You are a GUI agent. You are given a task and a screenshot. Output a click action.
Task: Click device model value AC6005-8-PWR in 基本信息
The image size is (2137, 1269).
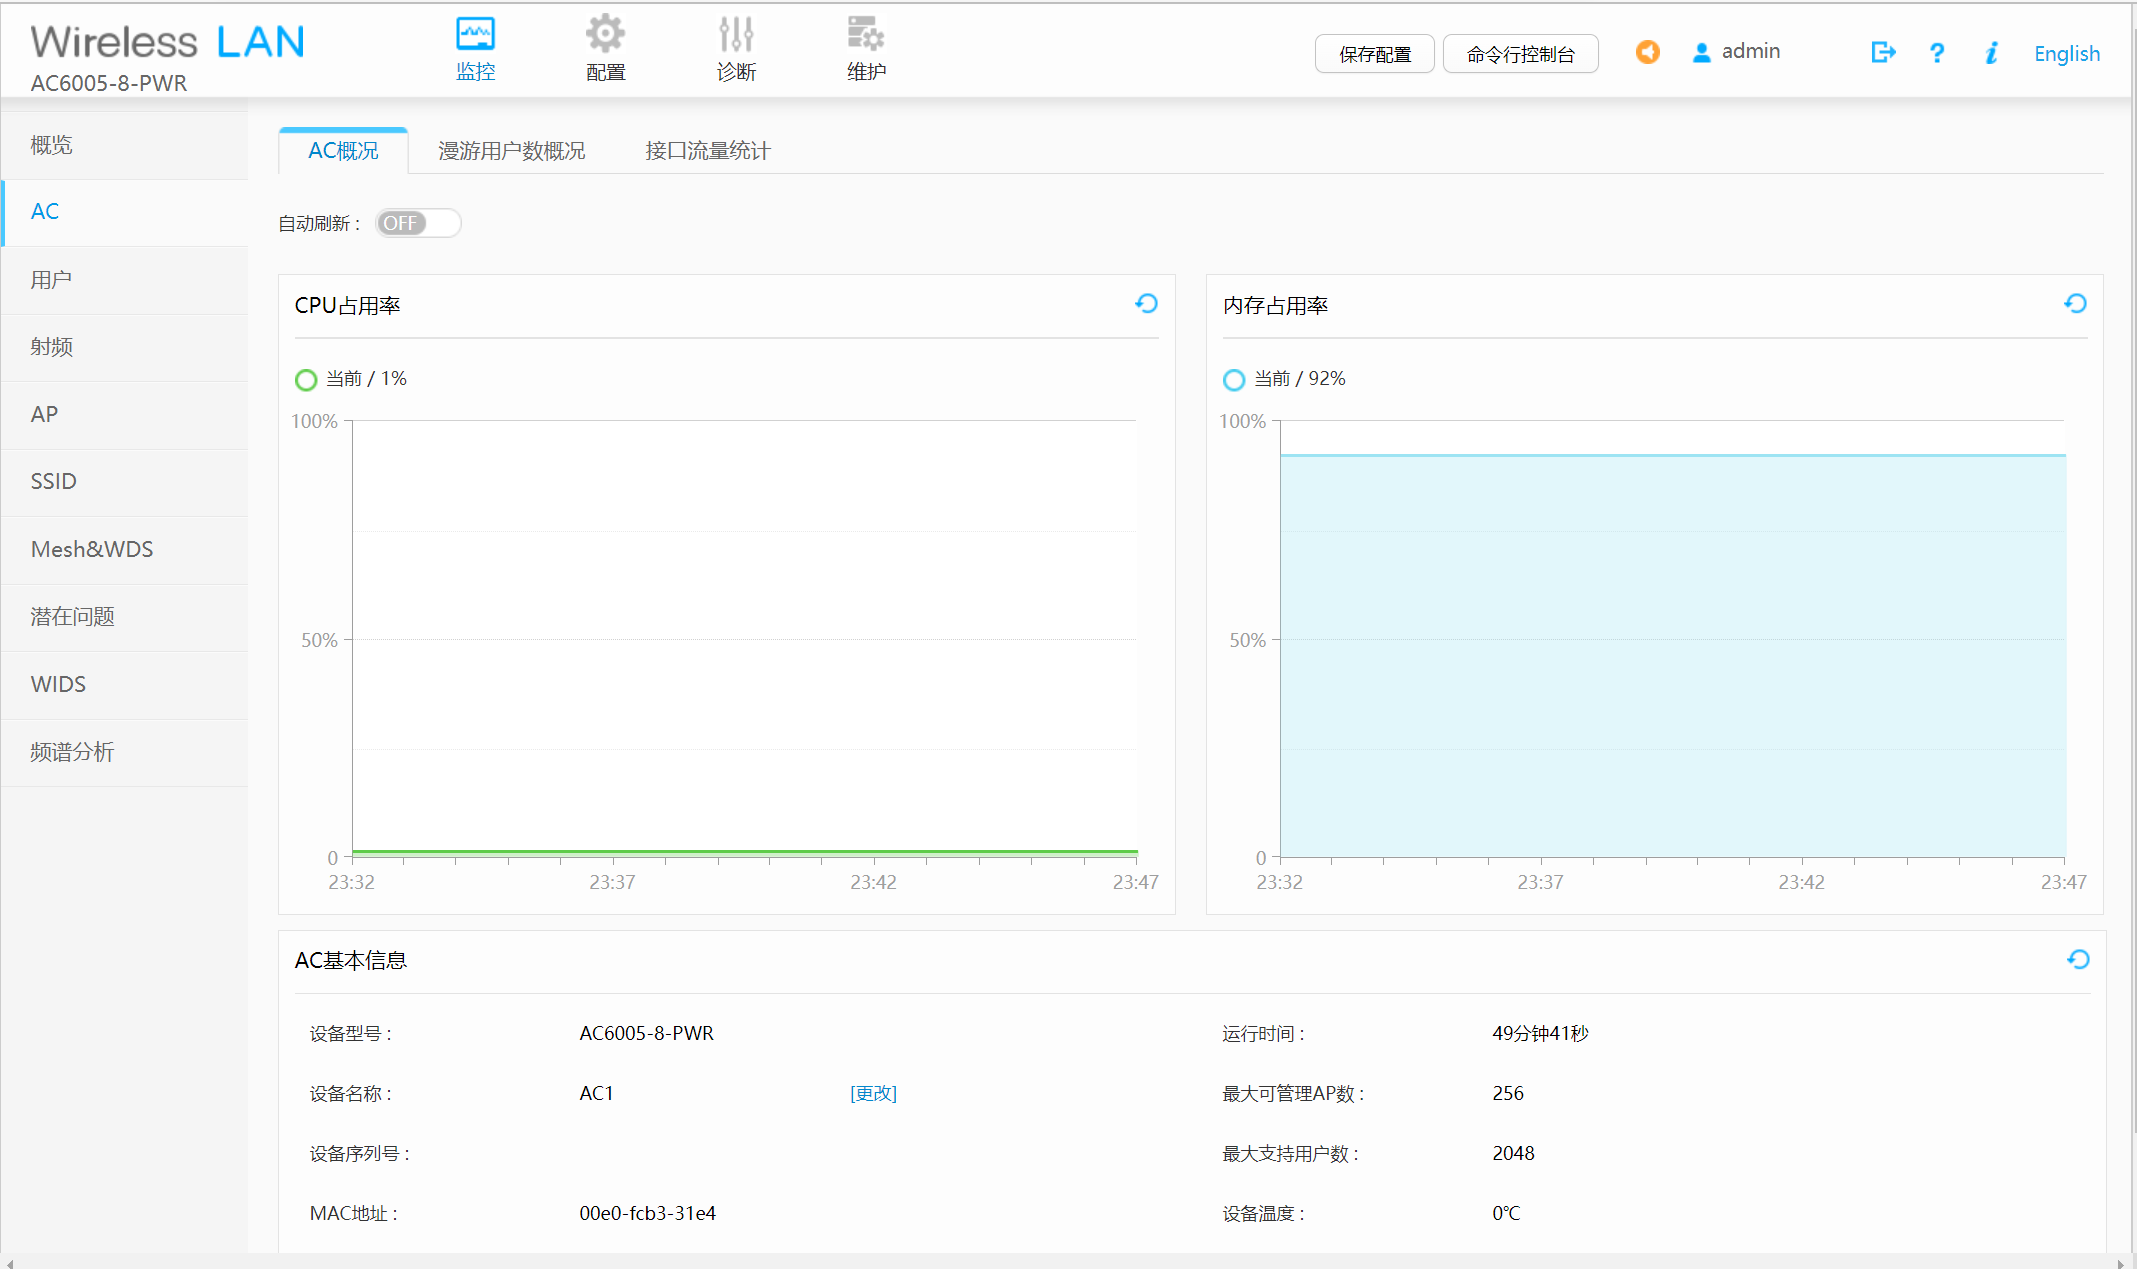(647, 1033)
